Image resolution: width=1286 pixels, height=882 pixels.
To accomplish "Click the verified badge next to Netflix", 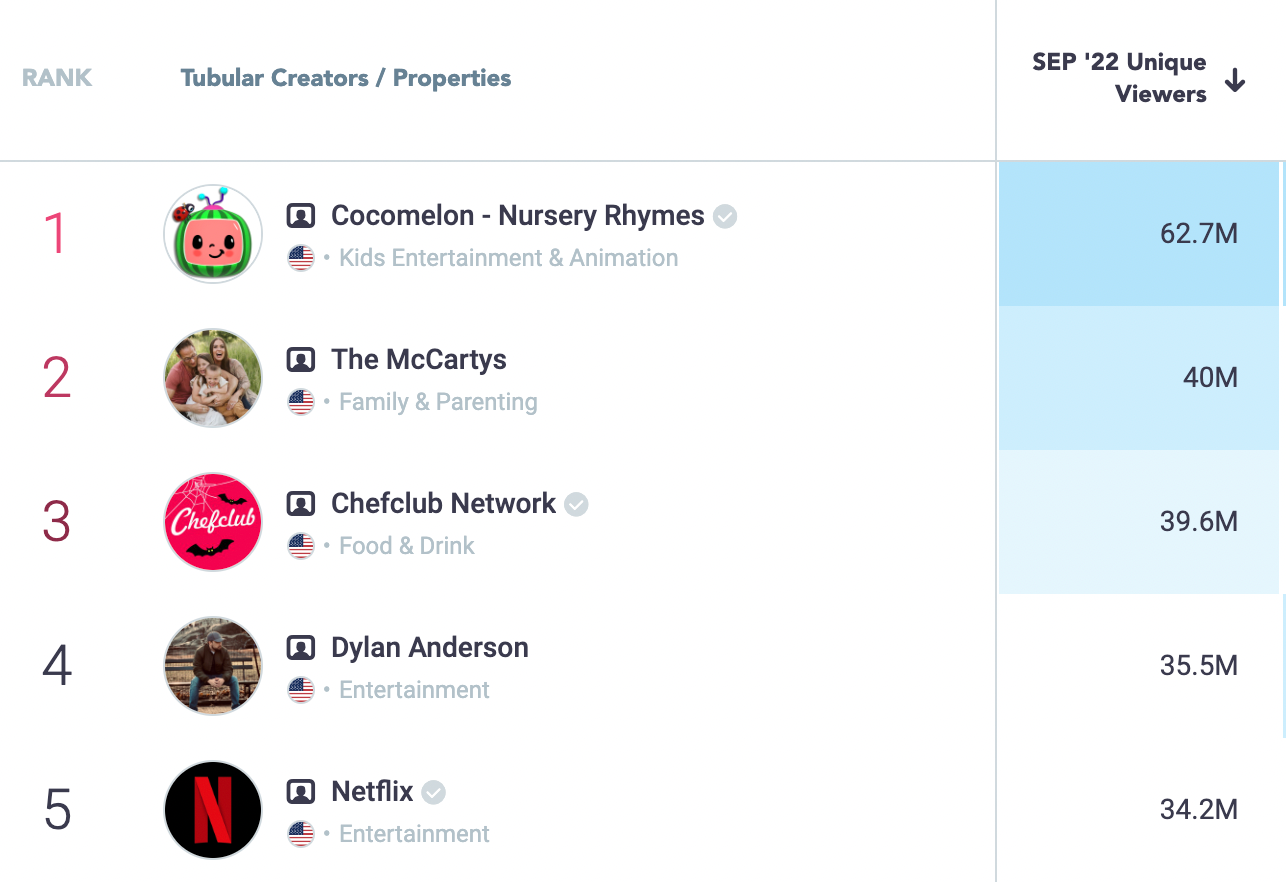I will (x=433, y=792).
